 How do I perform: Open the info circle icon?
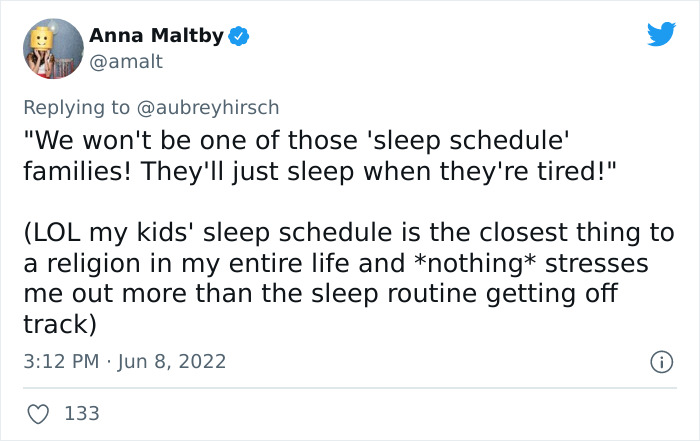[x=660, y=362]
